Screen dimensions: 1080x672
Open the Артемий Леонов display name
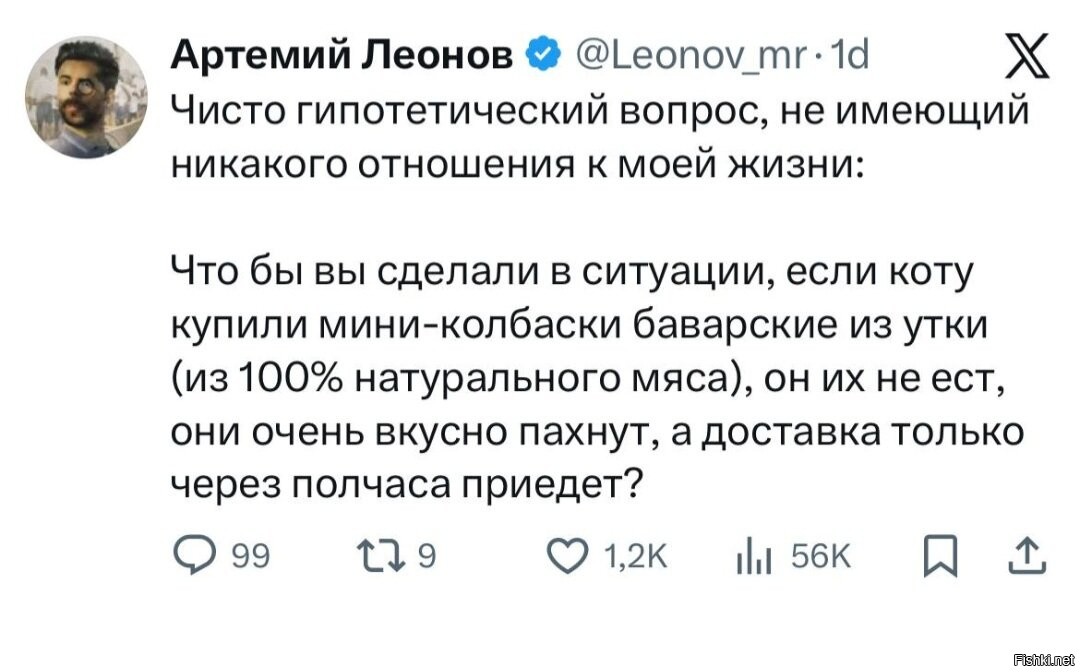[x=342, y=55]
